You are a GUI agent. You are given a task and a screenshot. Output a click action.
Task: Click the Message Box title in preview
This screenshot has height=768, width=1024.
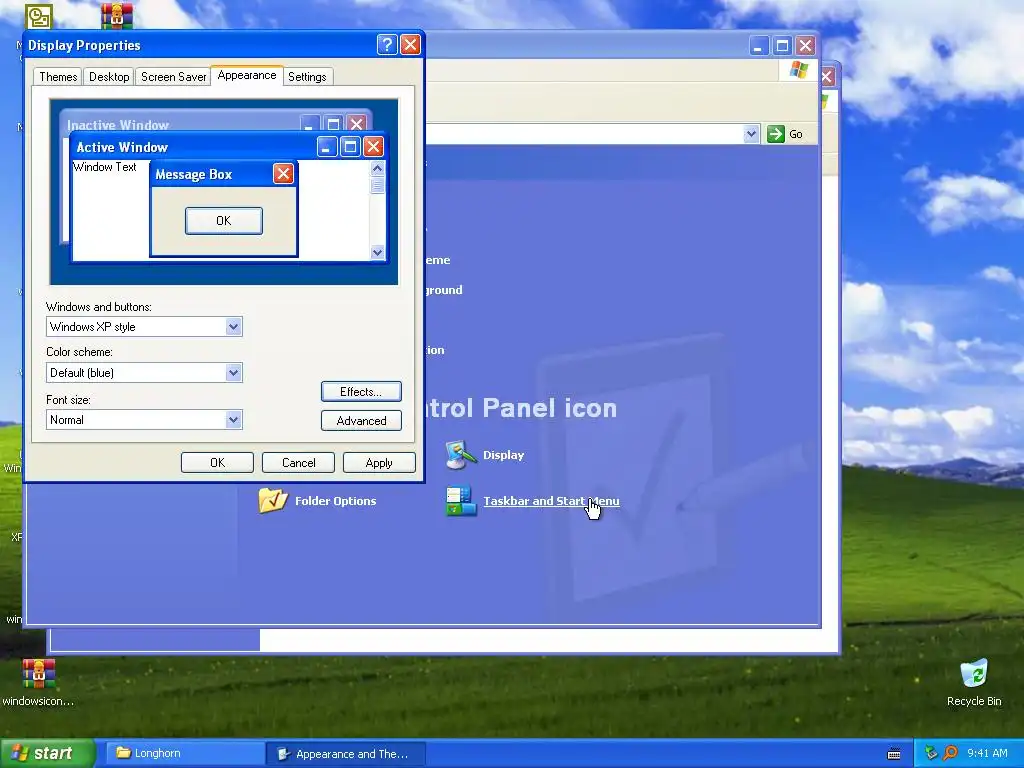(193, 174)
